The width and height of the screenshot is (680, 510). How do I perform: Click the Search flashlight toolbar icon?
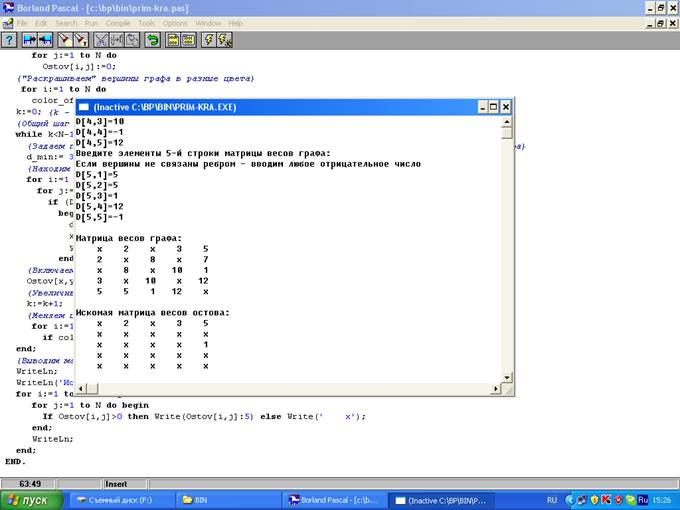tap(66, 40)
